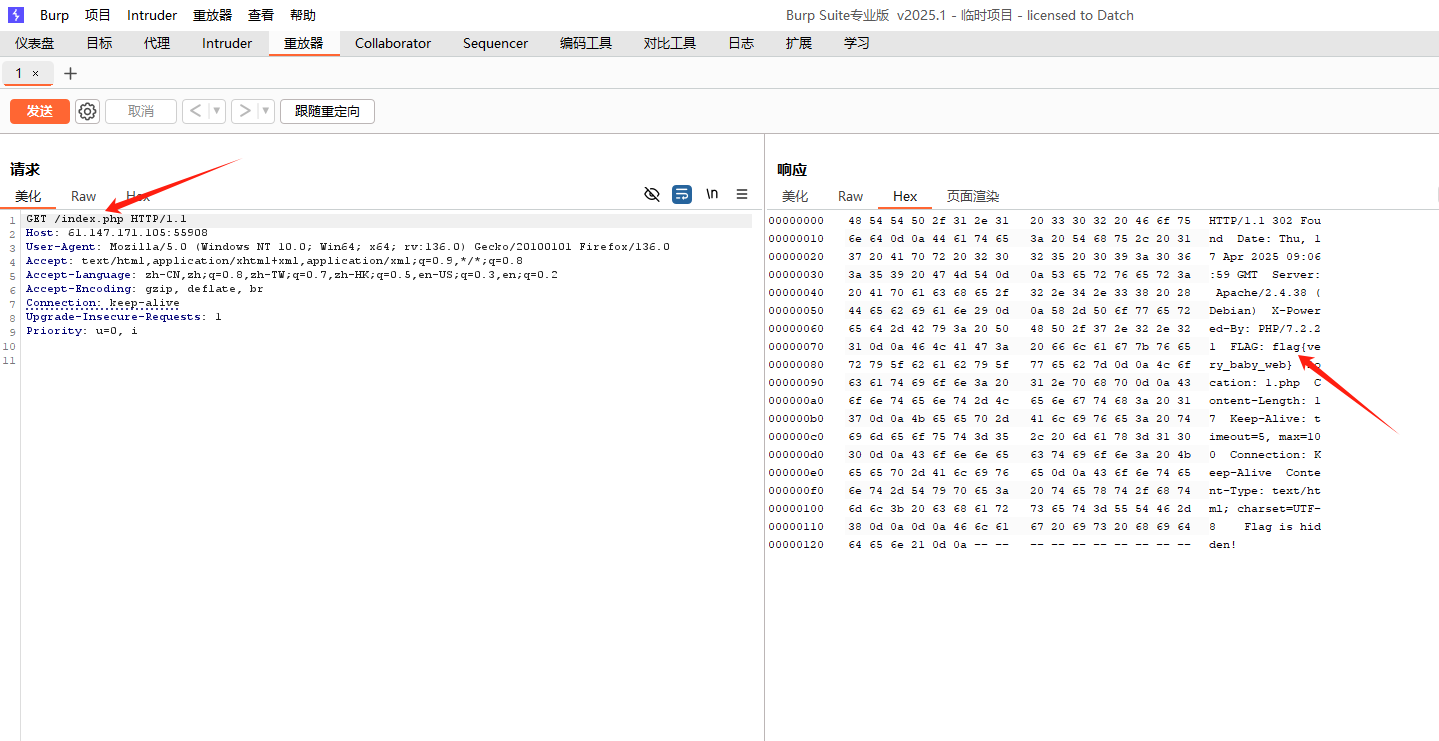
Task: Click the Priority: u=0, i line
Action: 82,331
